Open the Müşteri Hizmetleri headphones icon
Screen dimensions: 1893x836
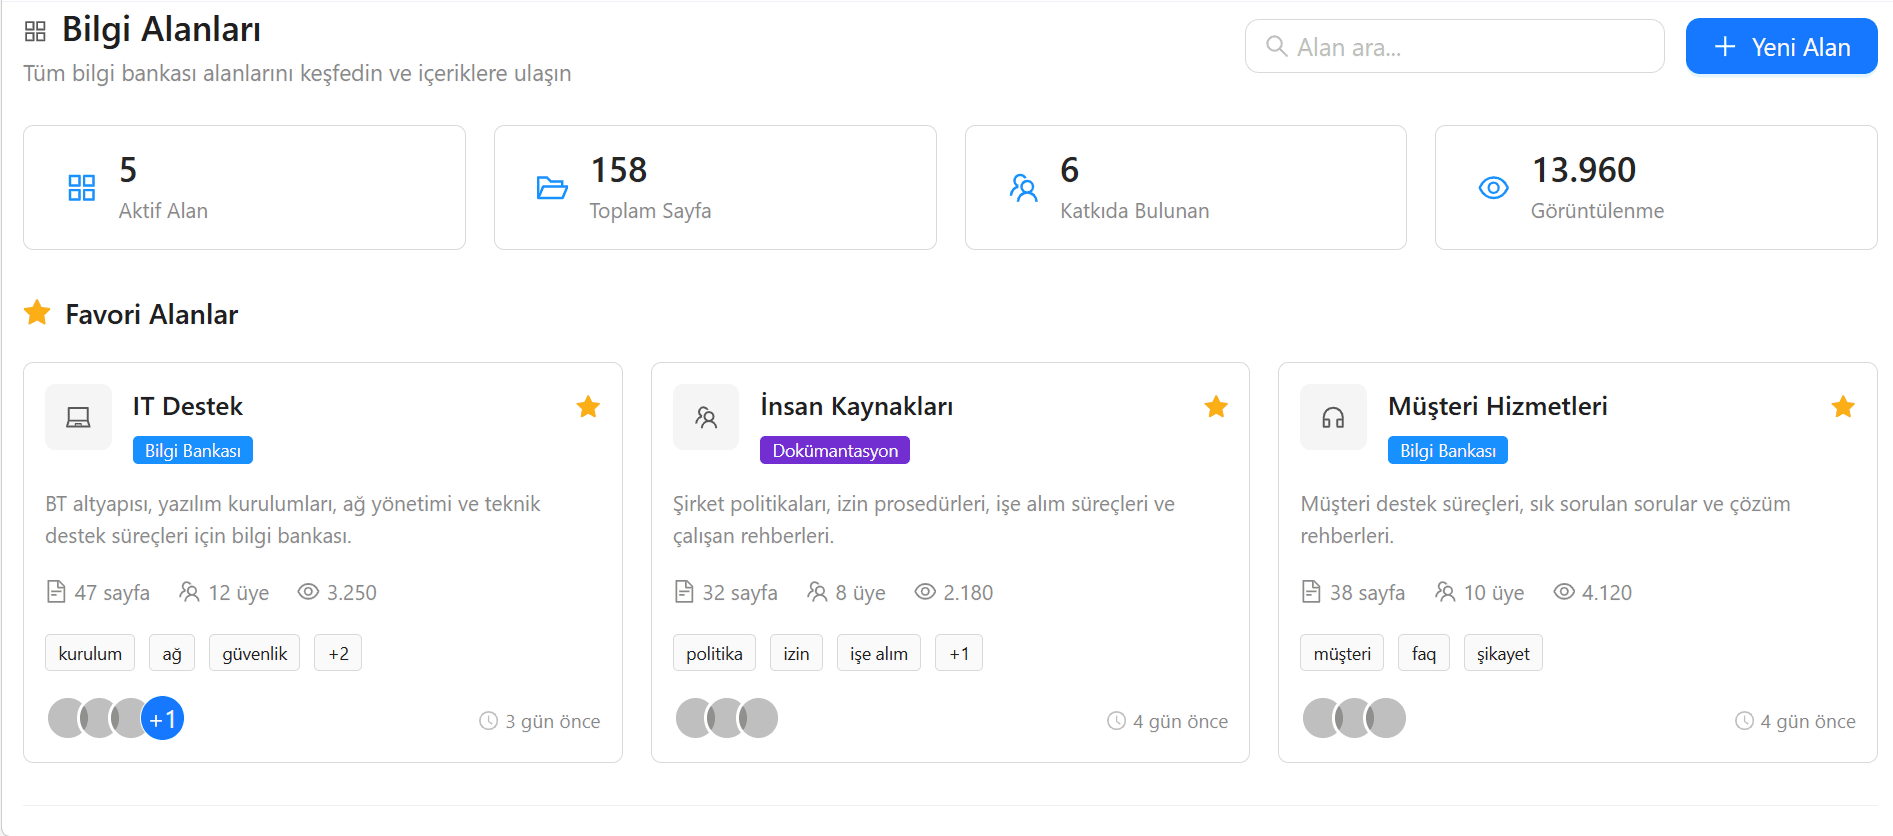(1333, 417)
